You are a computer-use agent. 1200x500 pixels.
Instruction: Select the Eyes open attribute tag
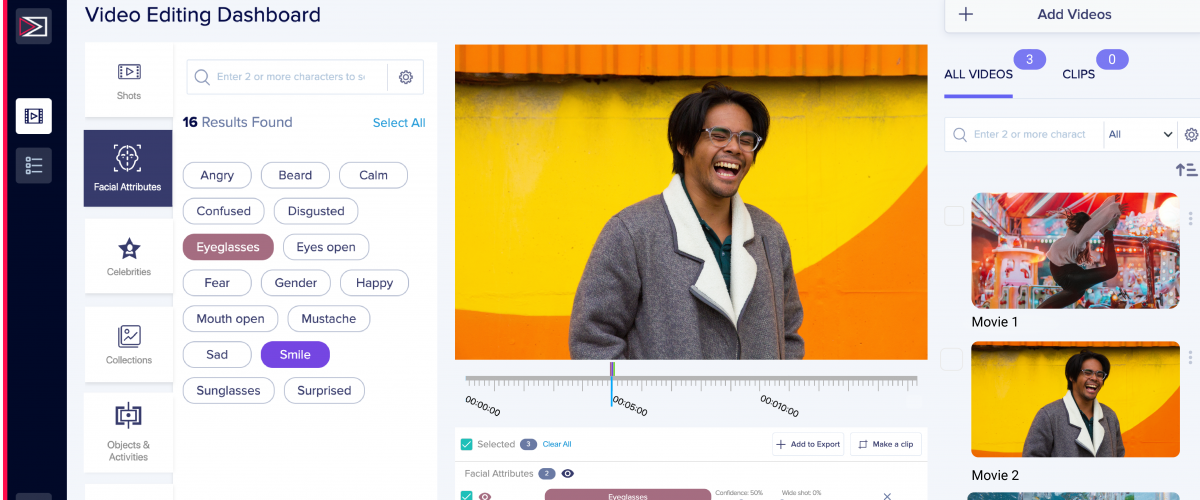click(x=326, y=247)
